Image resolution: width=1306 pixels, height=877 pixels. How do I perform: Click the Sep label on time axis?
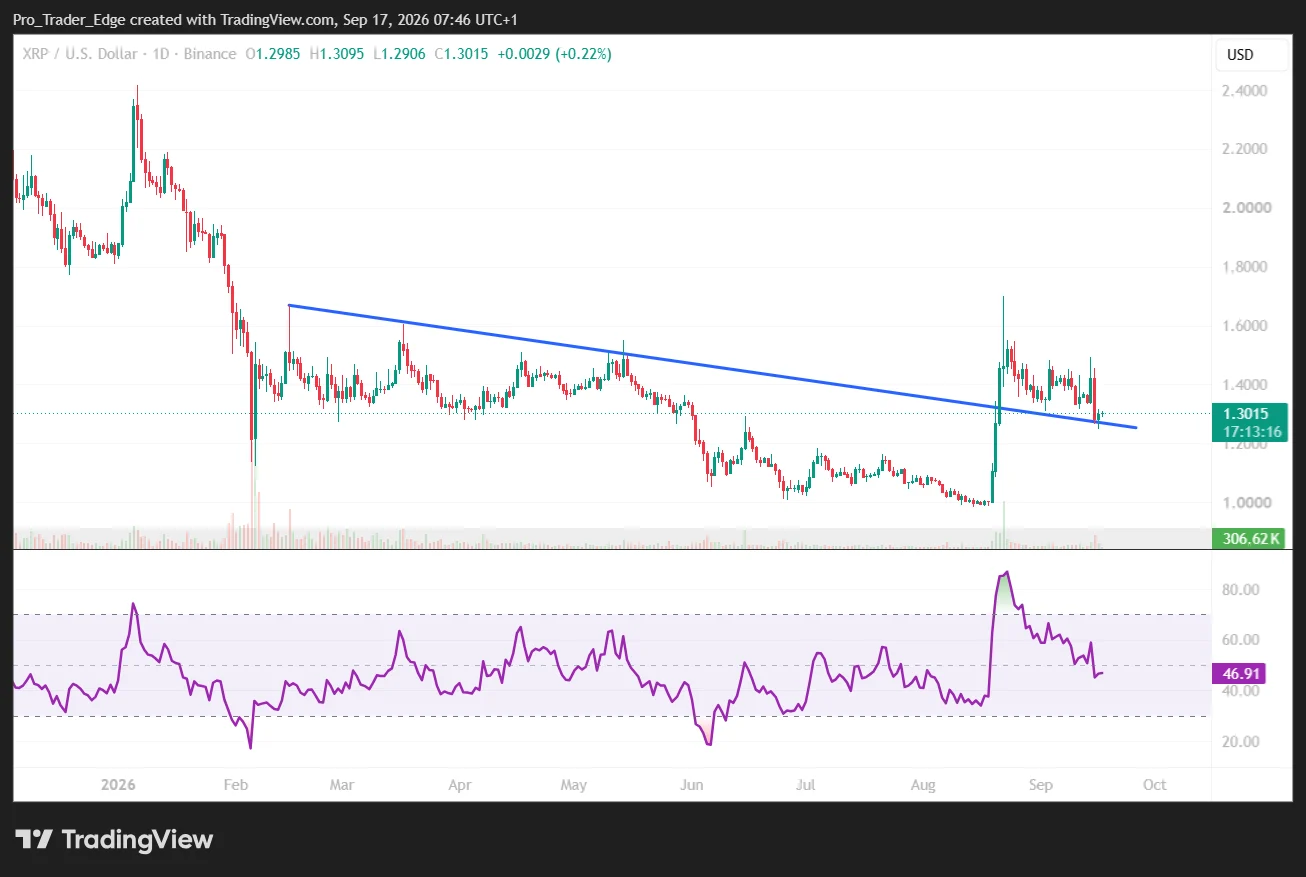click(x=1041, y=785)
